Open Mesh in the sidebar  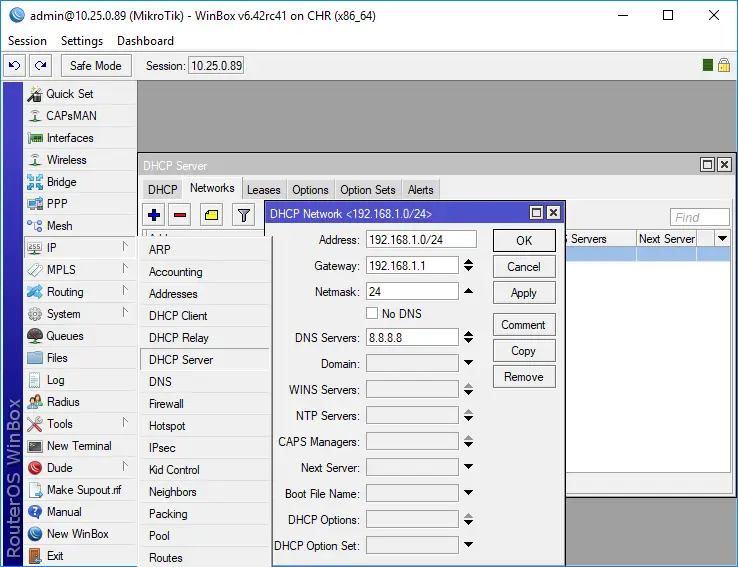pyautogui.click(x=80, y=226)
